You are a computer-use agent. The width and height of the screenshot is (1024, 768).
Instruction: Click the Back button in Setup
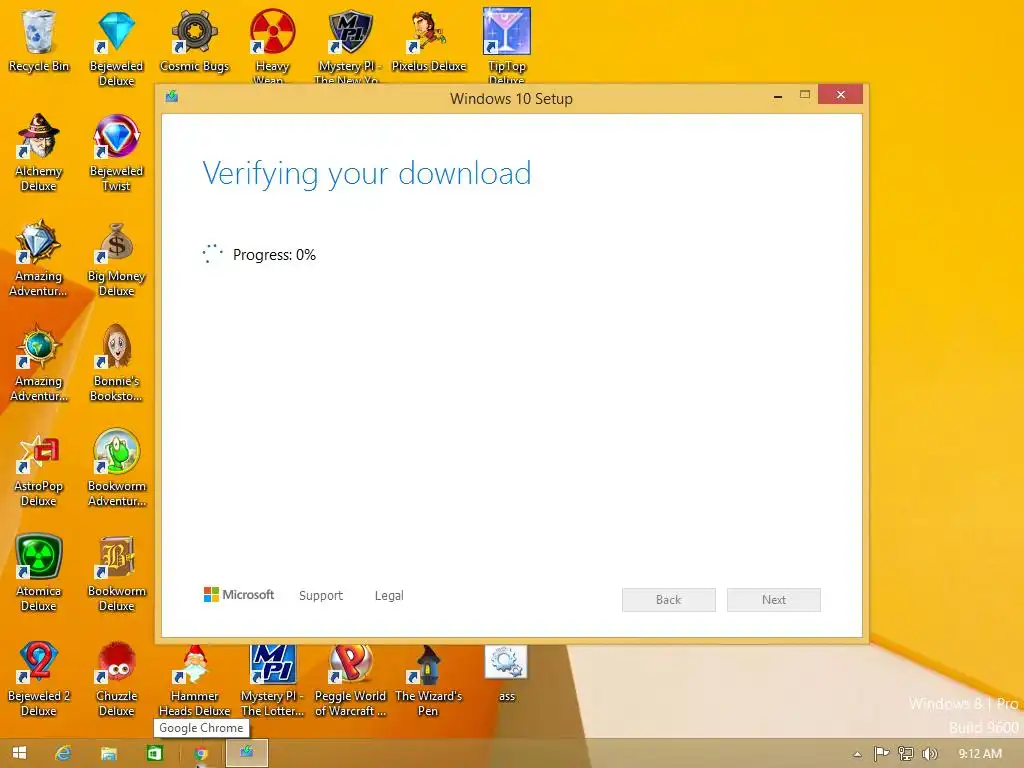[x=669, y=600]
